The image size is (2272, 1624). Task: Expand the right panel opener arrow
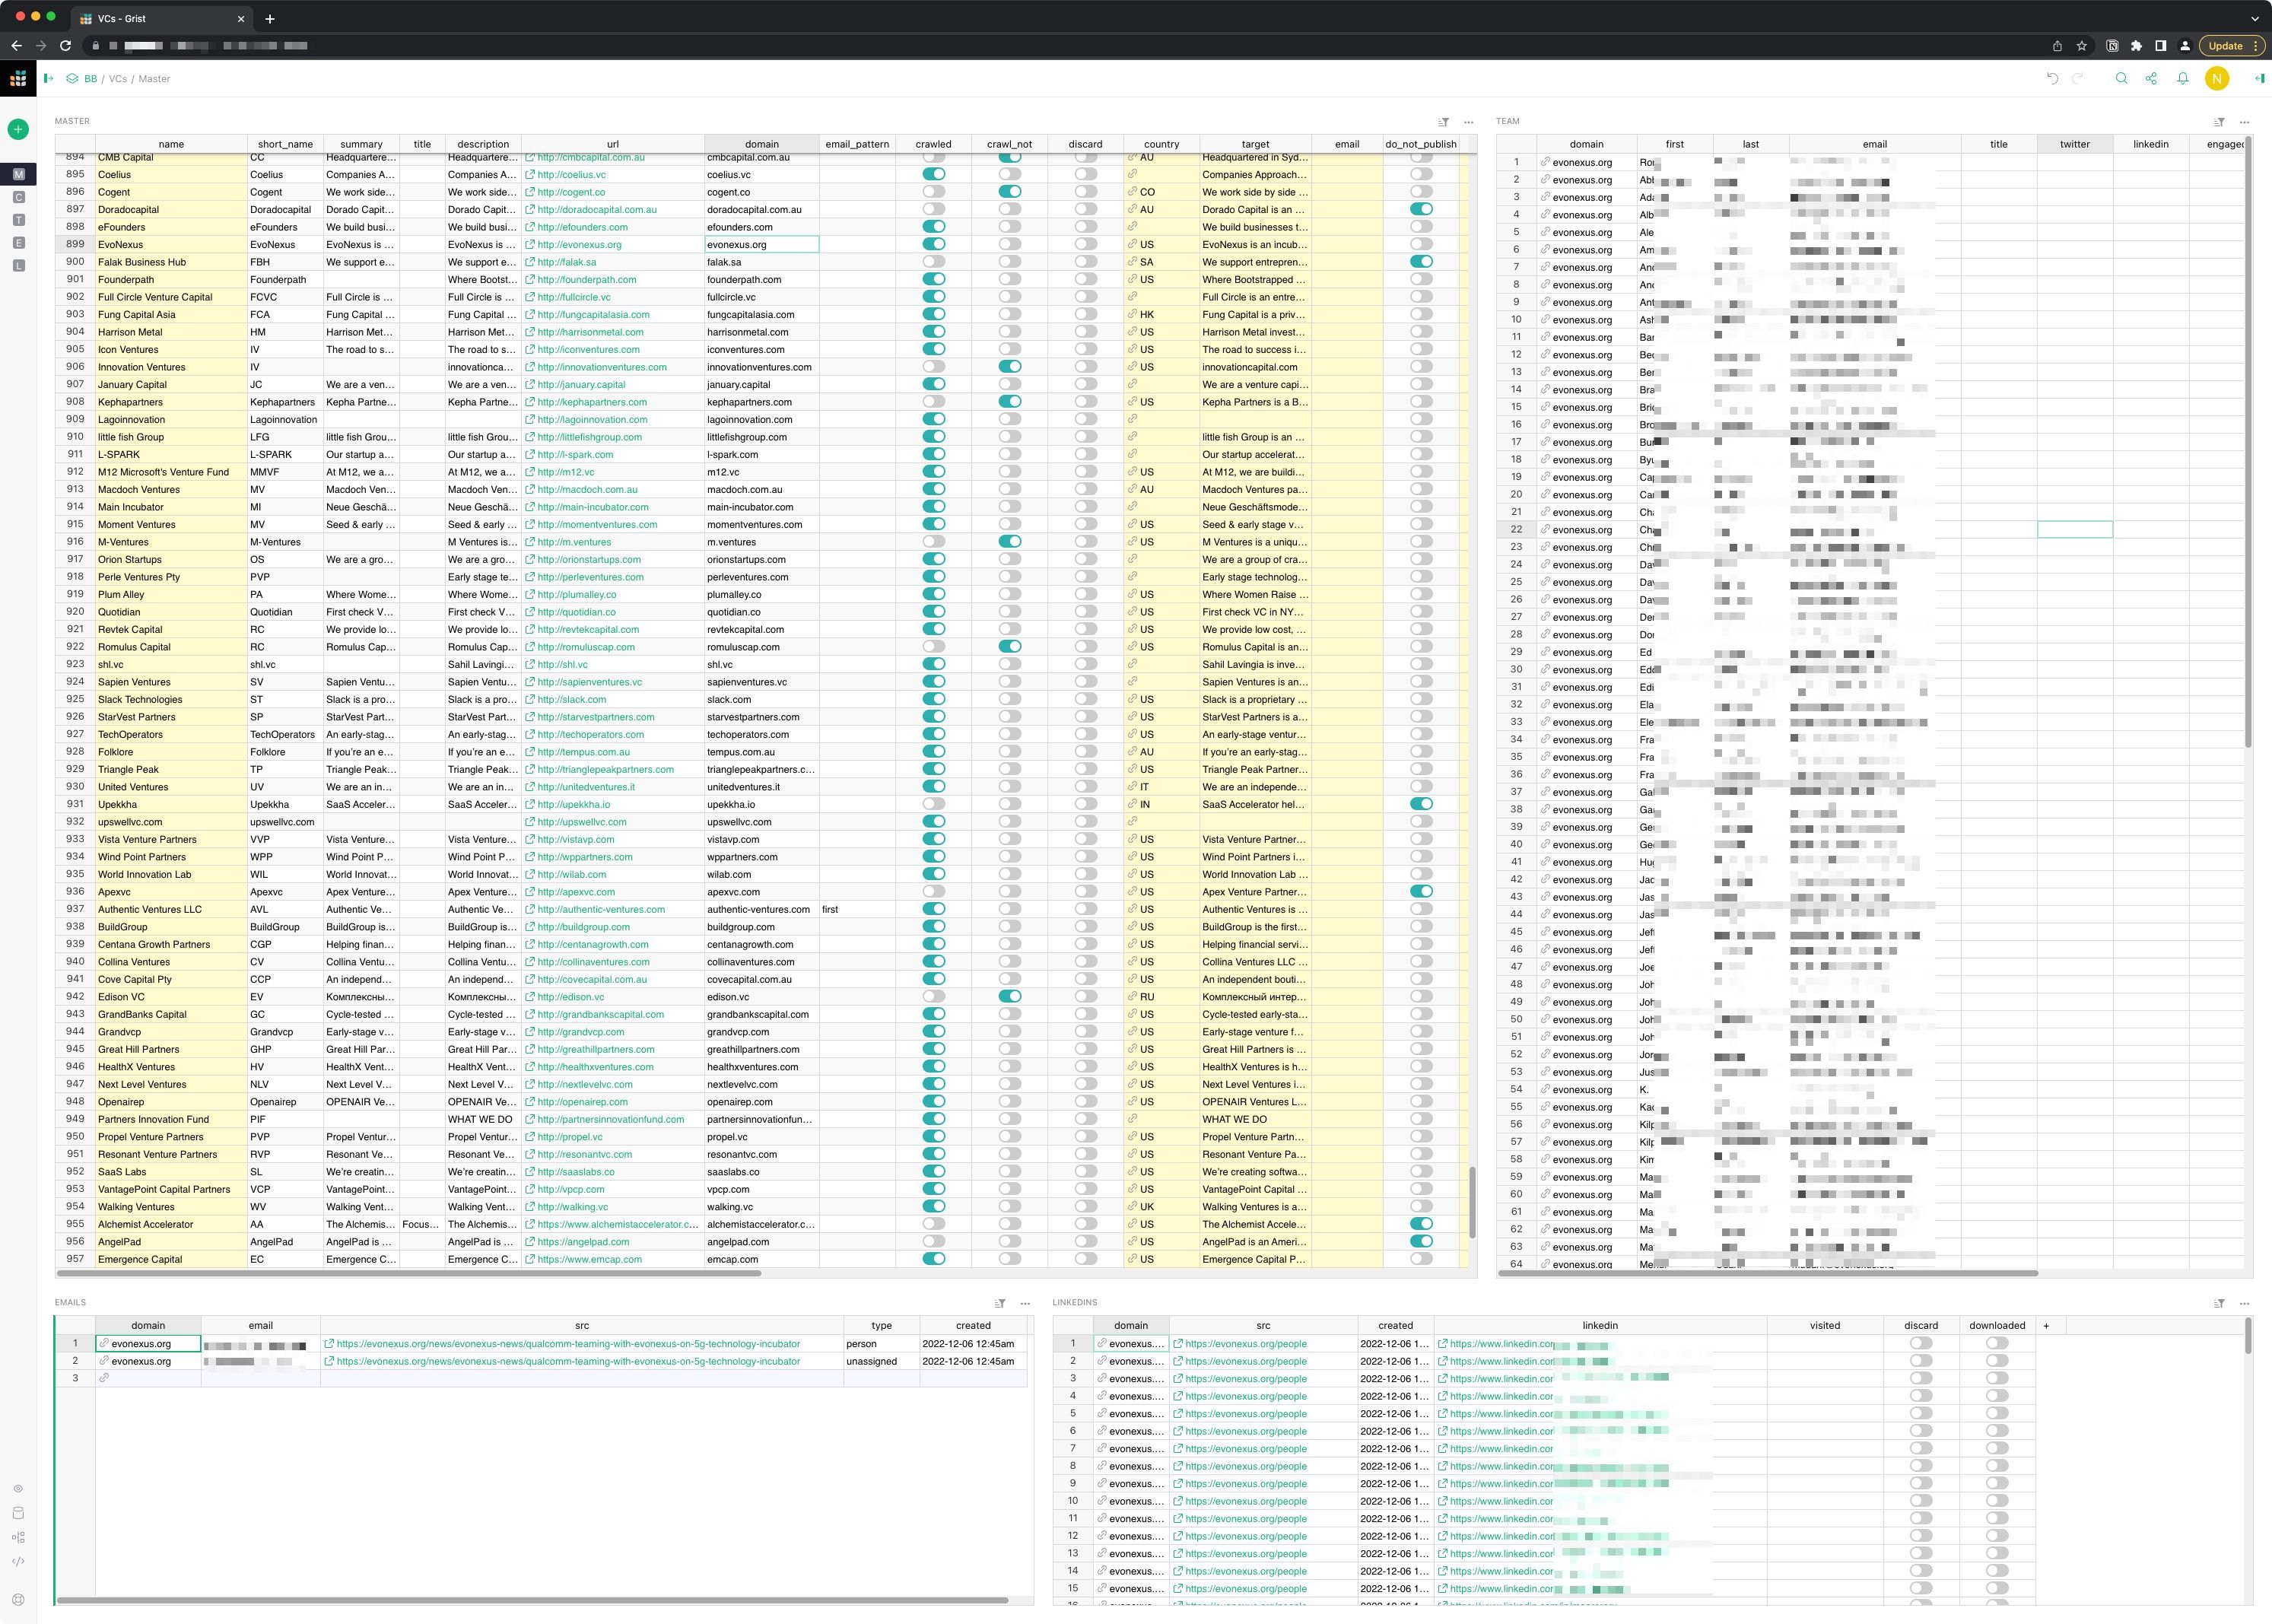tap(2258, 78)
